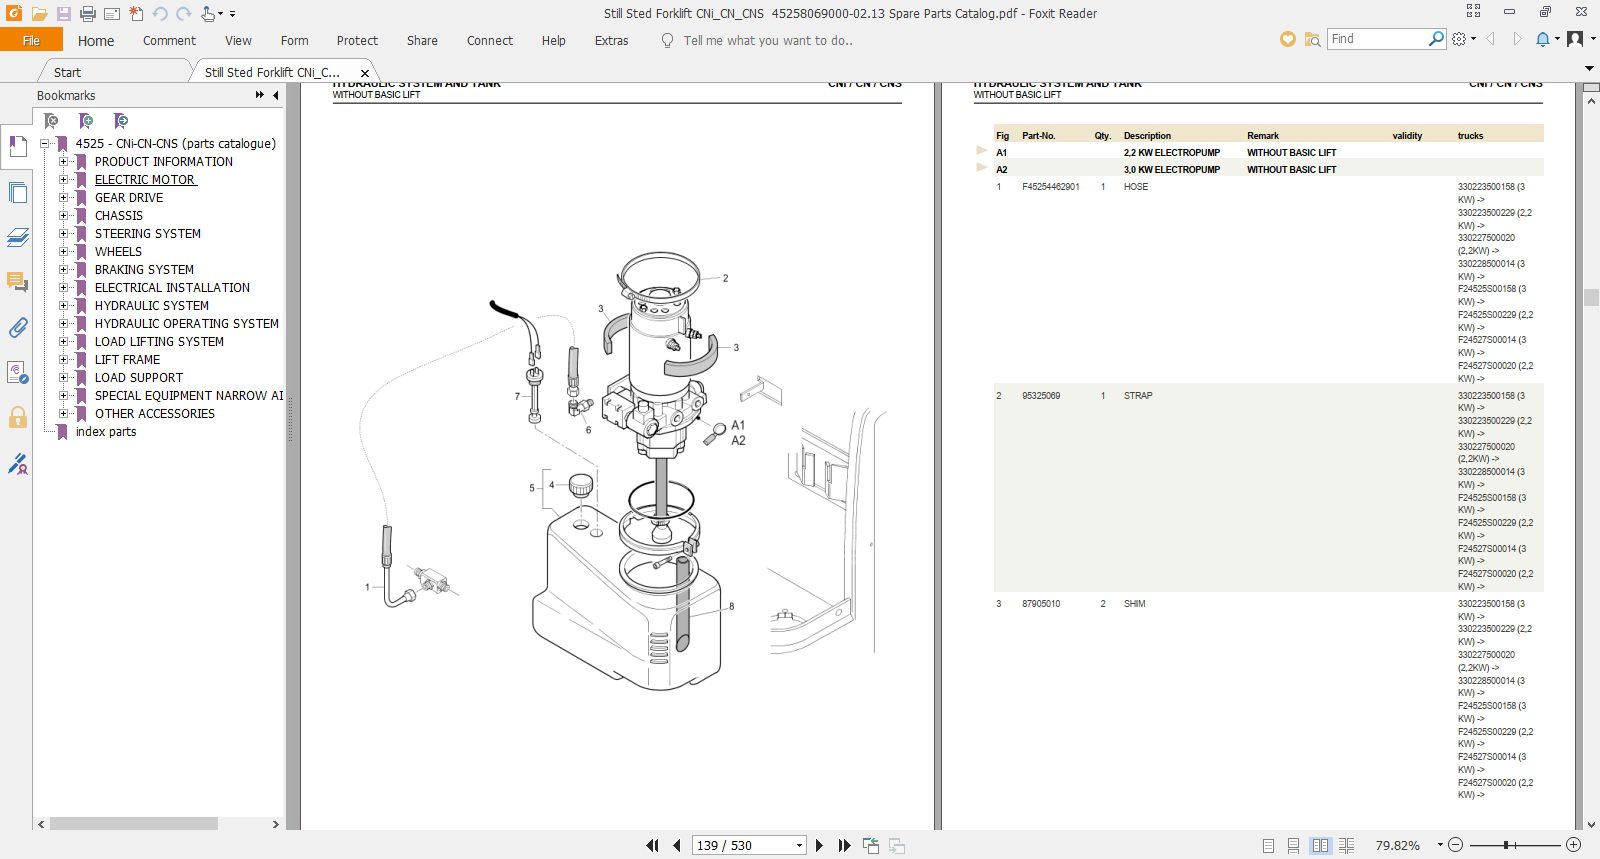
Task: Click the print icon in quick toolbar
Action: 88,14
